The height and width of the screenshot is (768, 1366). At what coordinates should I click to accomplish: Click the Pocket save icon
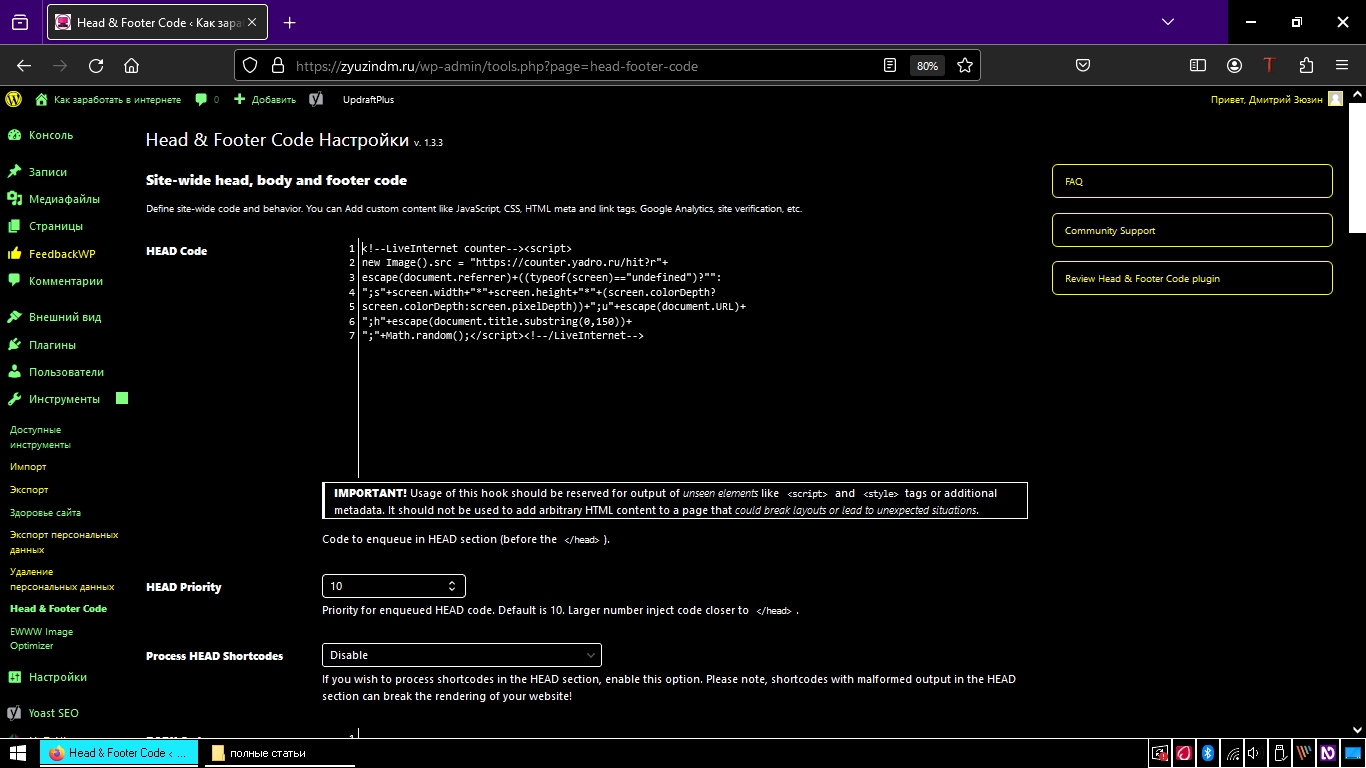pos(1083,65)
